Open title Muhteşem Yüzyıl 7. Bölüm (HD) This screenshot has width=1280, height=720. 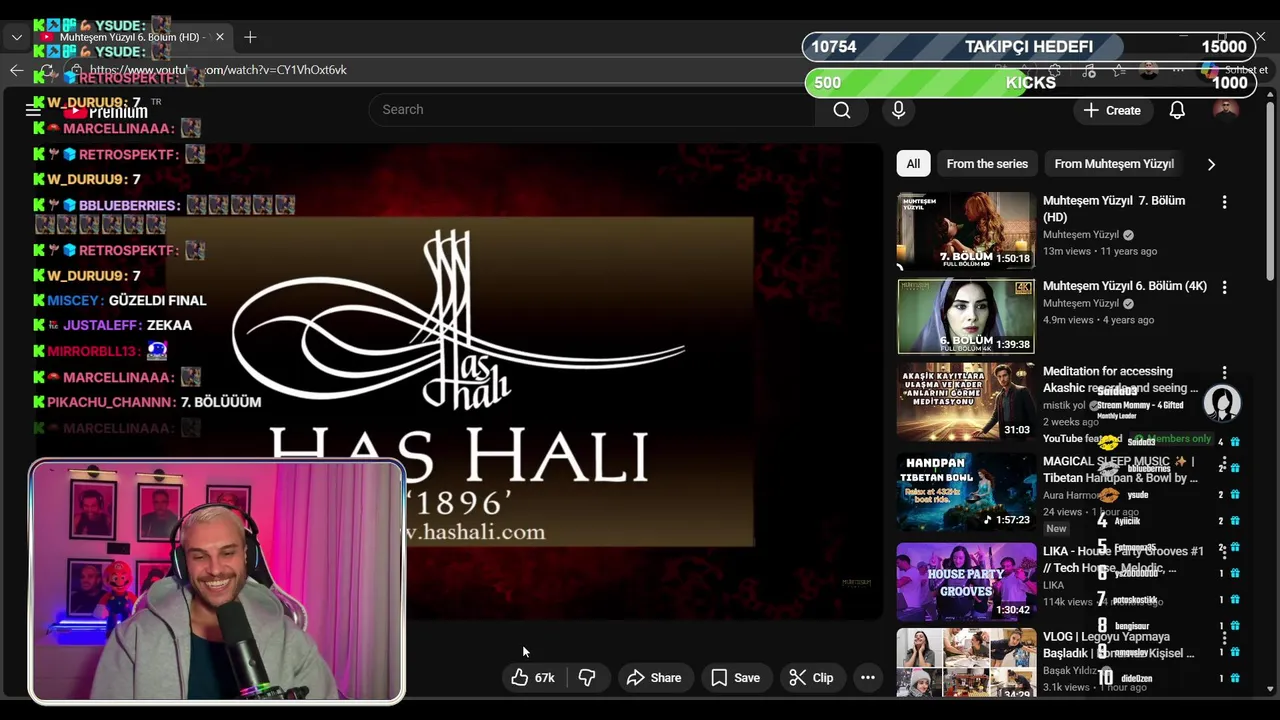1114,209
